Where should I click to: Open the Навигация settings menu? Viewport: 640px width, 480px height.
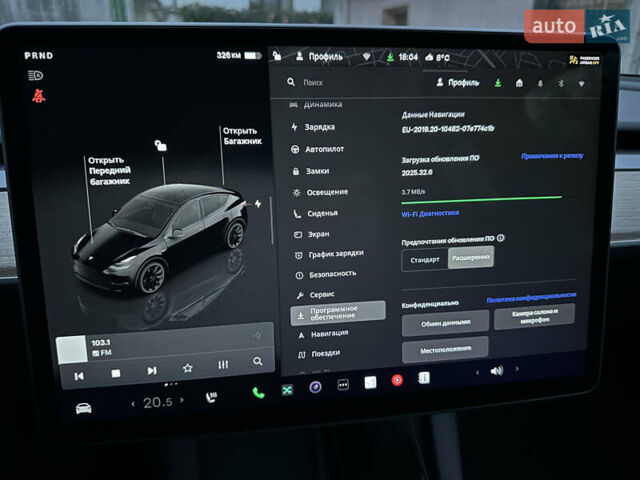coord(324,334)
